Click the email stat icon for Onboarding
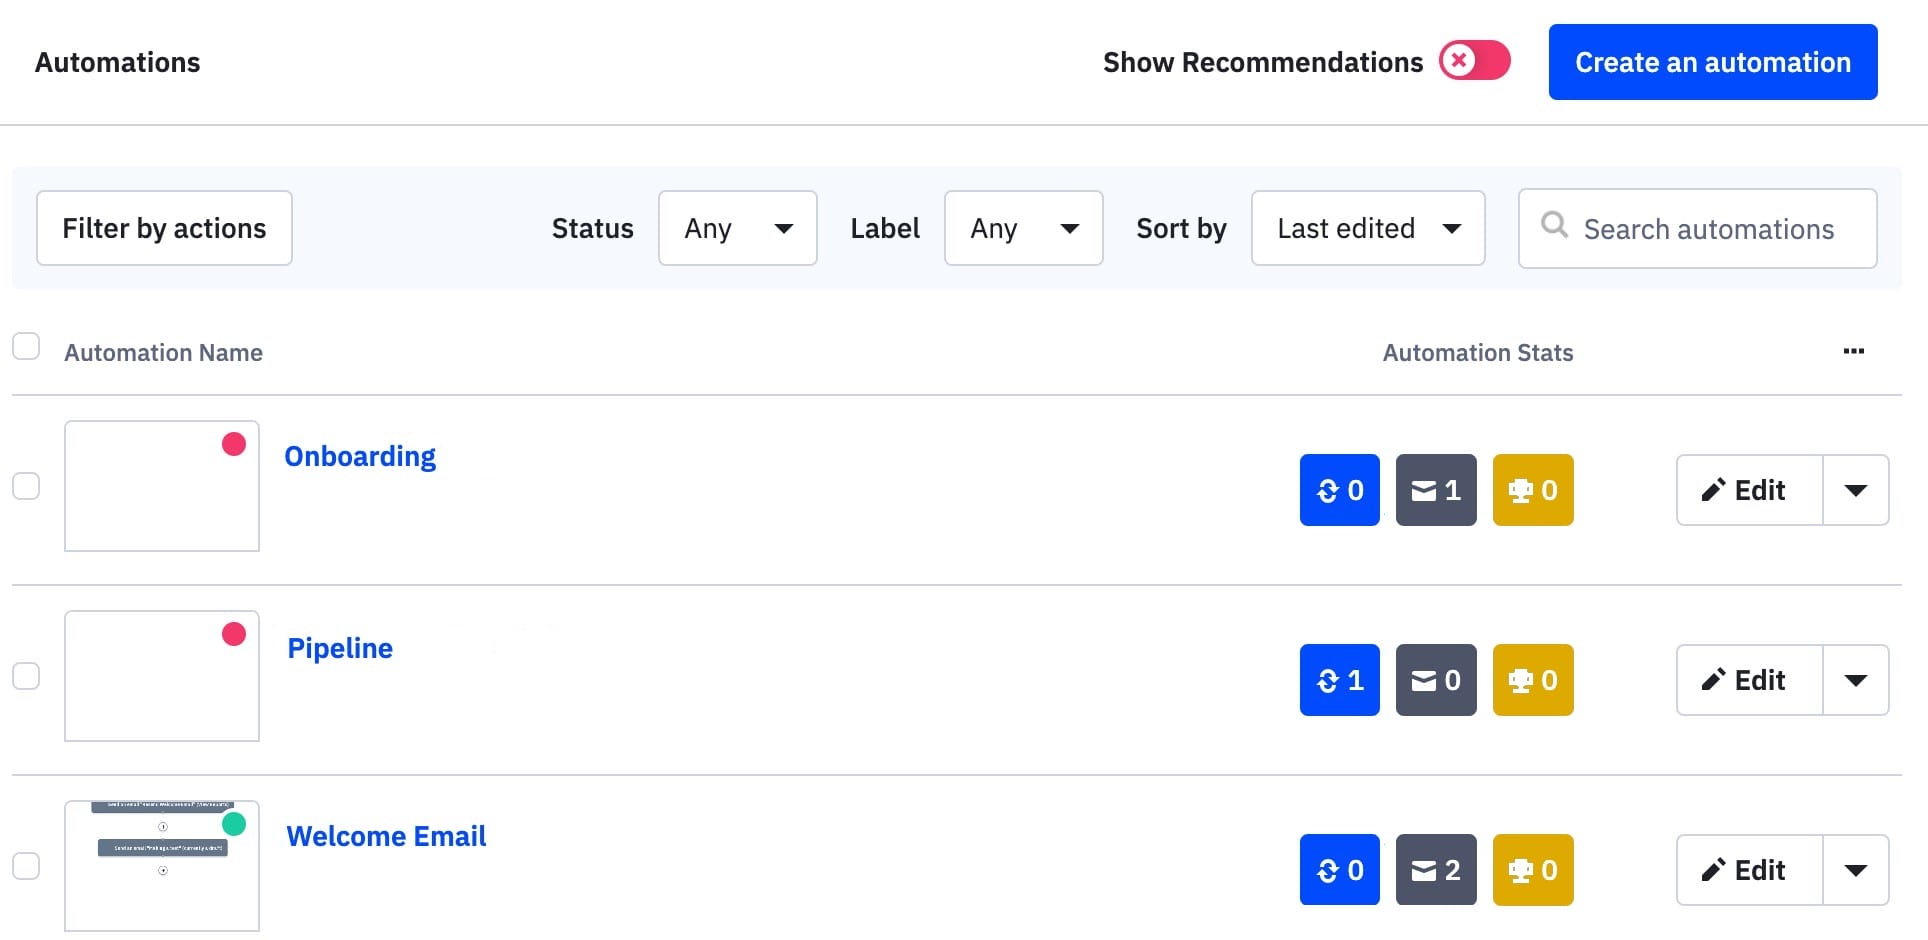The image size is (1928, 940). (1436, 490)
